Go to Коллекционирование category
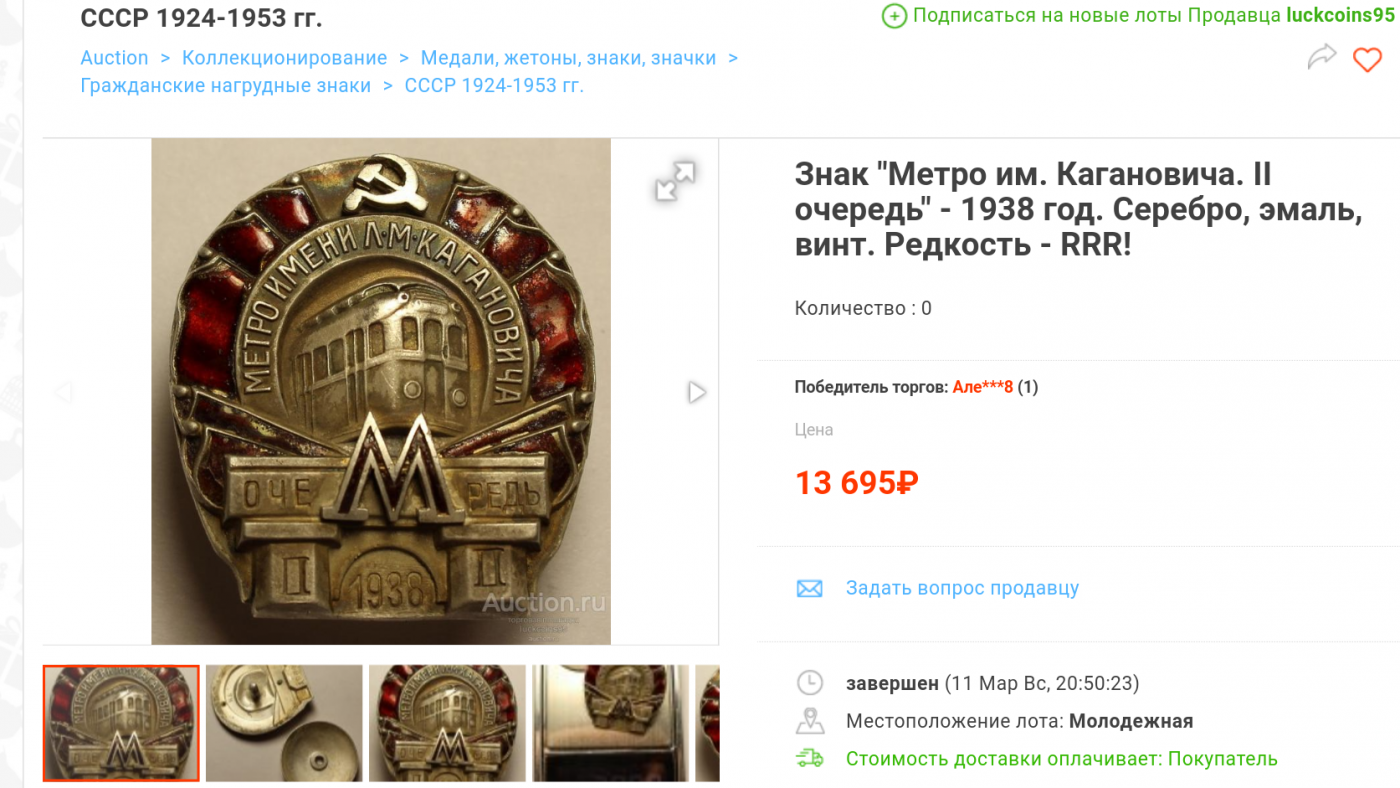This screenshot has height=788, width=1400. tap(284, 58)
